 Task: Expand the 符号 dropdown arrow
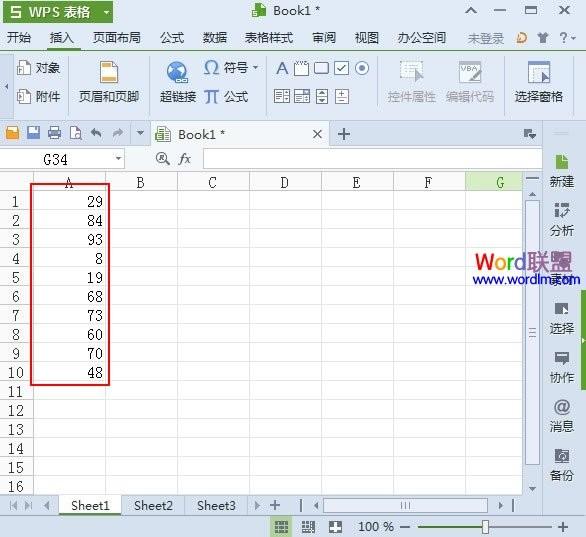[x=255, y=68]
